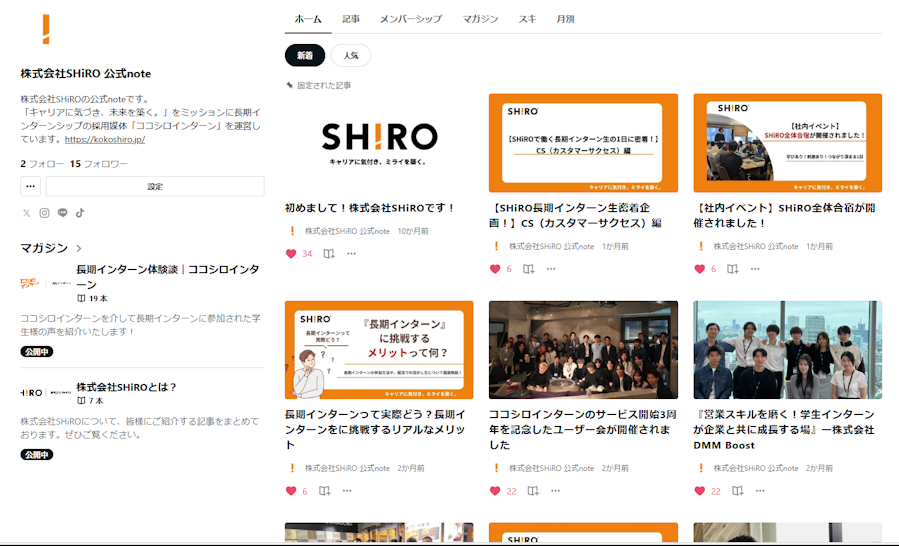
Task: Switch to the 月別 tab
Action: point(565,19)
